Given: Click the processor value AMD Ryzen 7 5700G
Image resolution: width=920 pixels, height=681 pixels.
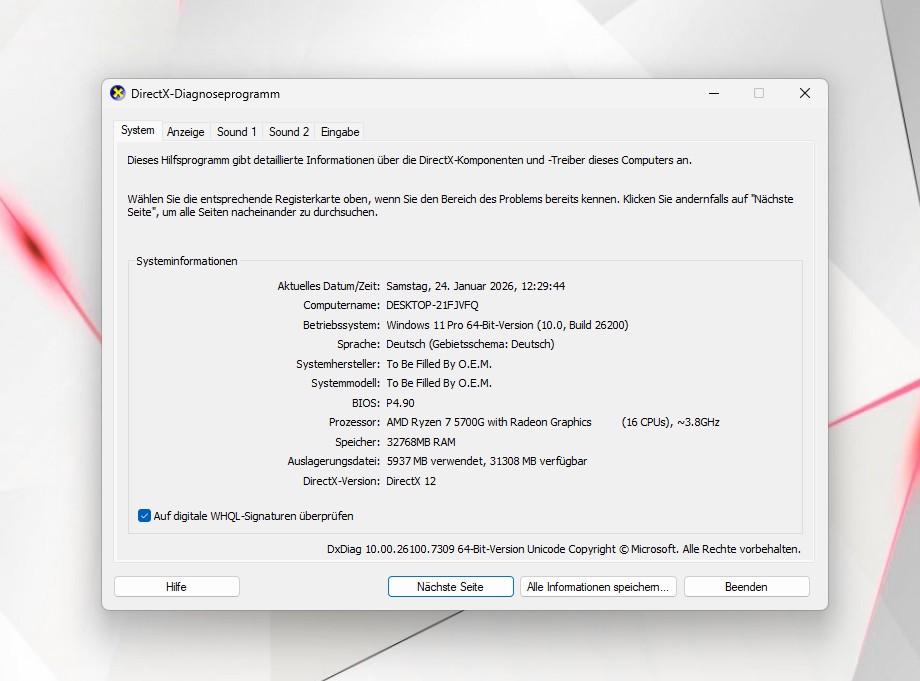Looking at the screenshot, I should [x=489, y=422].
